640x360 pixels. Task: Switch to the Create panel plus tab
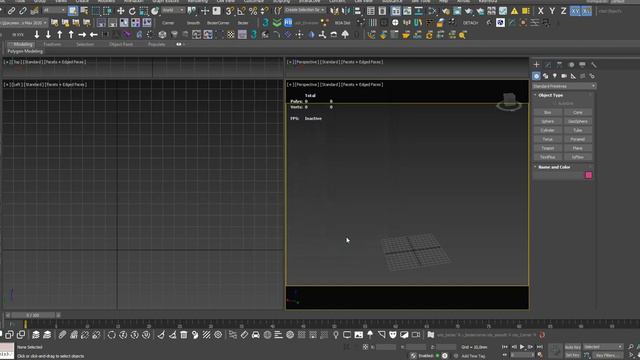pyautogui.click(x=536, y=64)
